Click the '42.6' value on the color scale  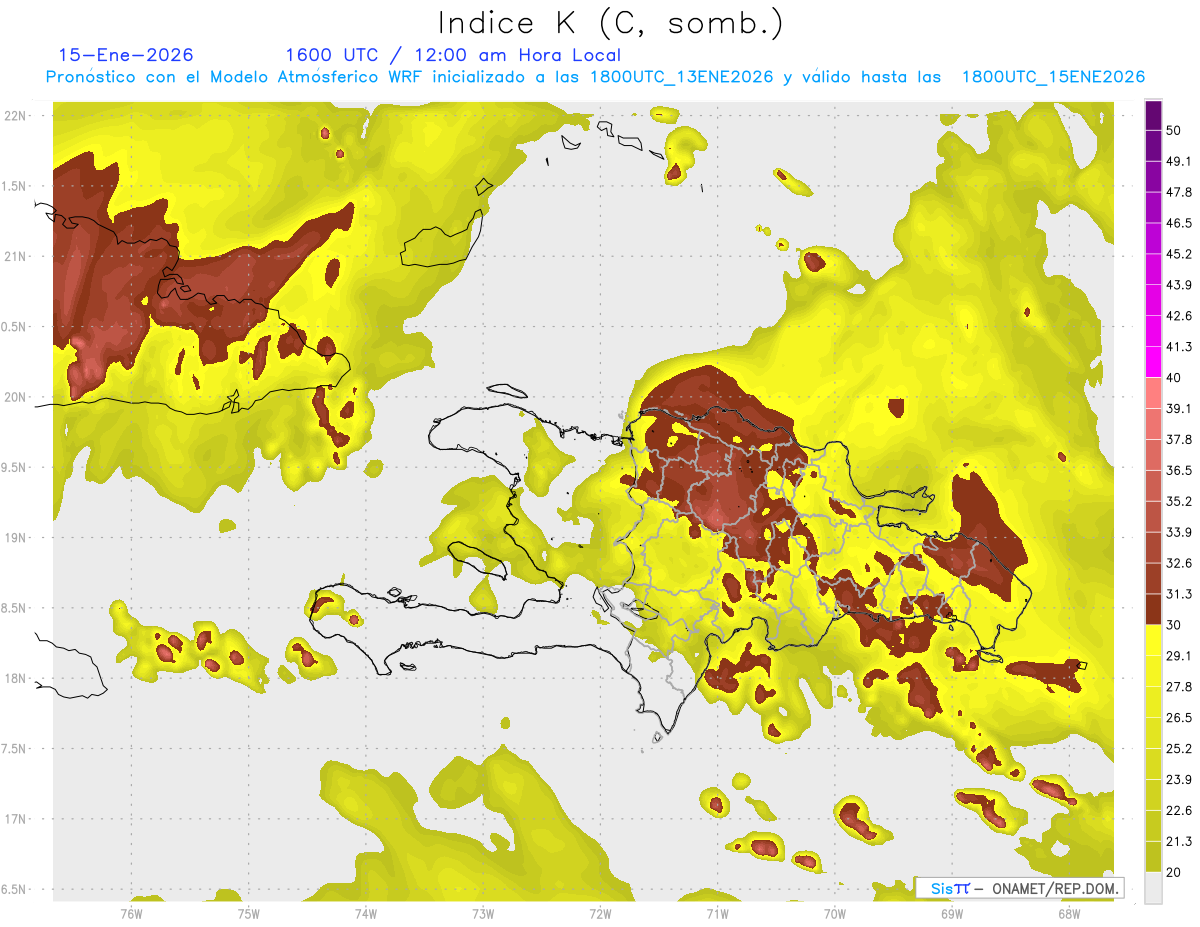(x=1178, y=316)
